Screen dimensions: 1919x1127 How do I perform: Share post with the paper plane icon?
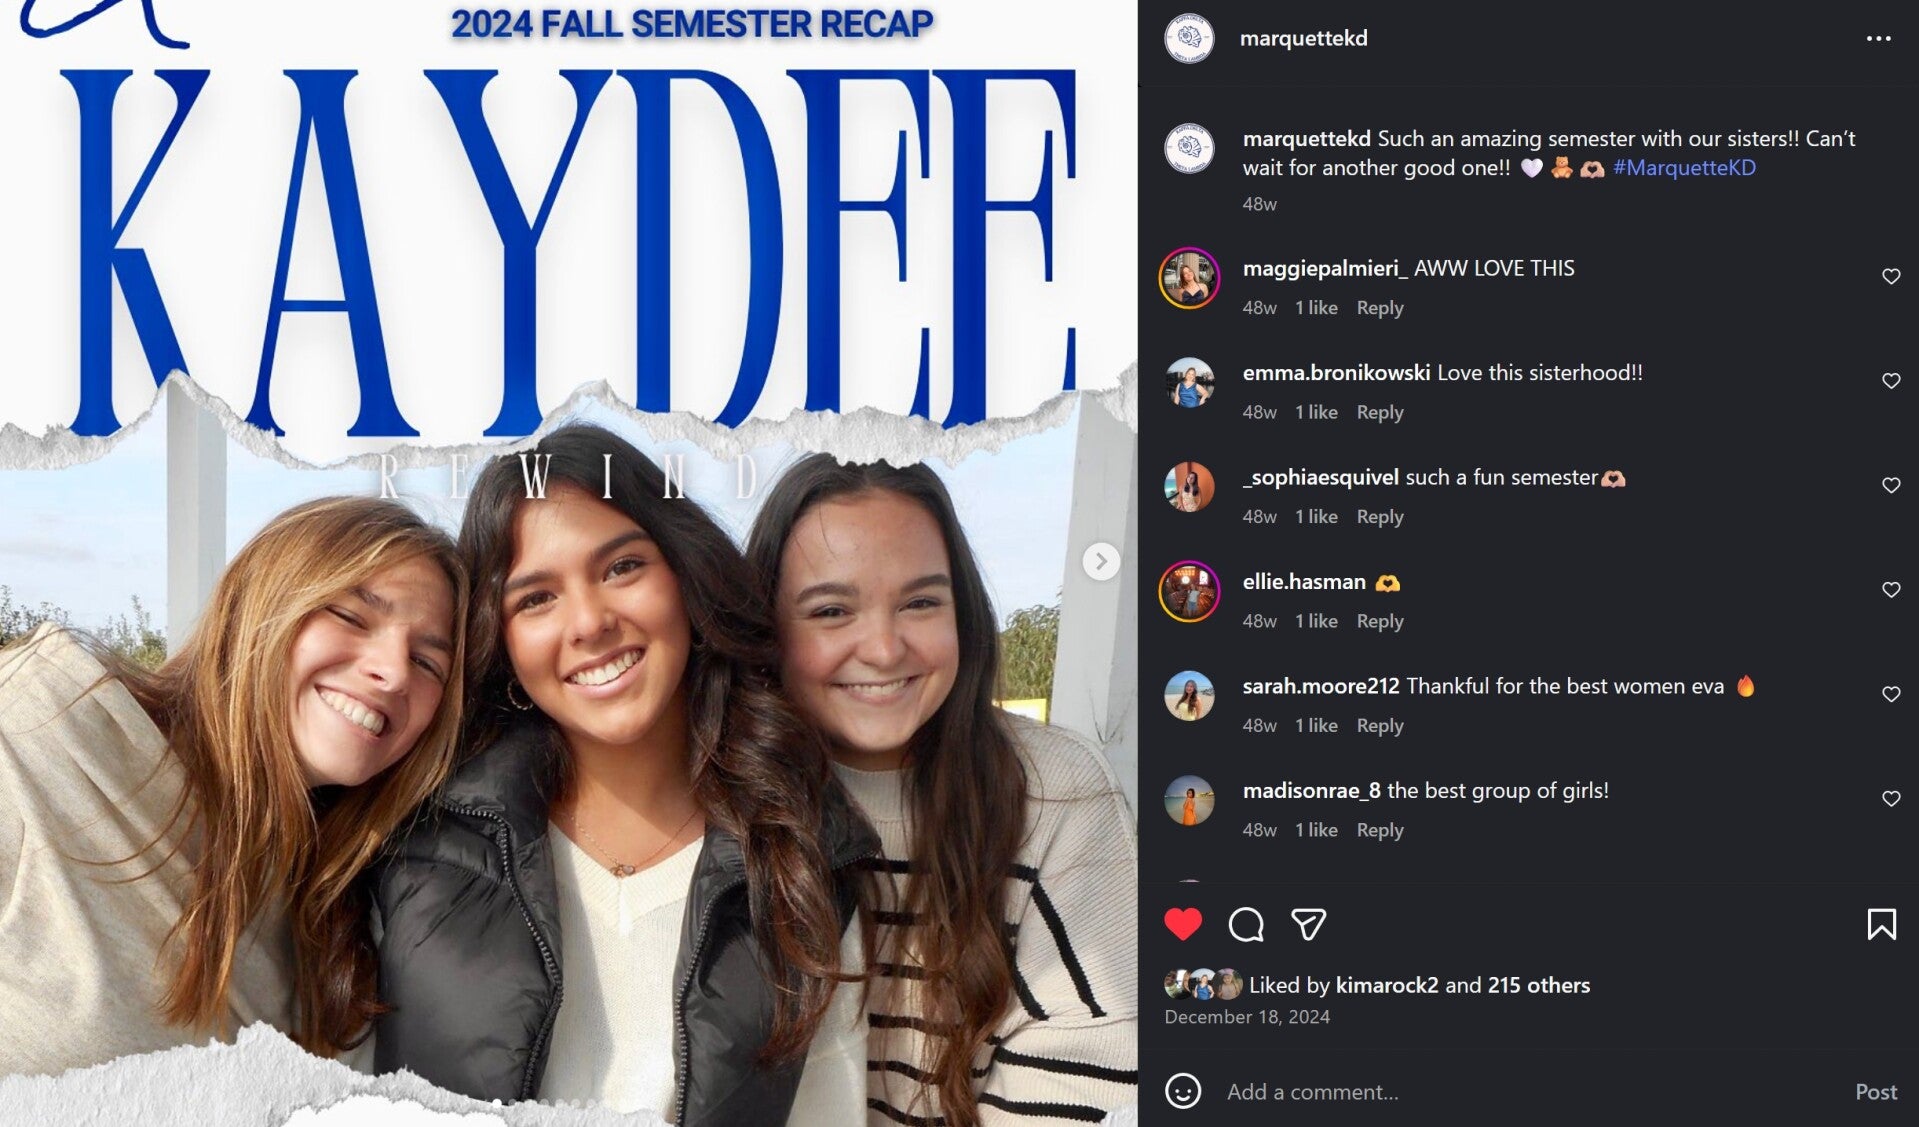coord(1308,924)
